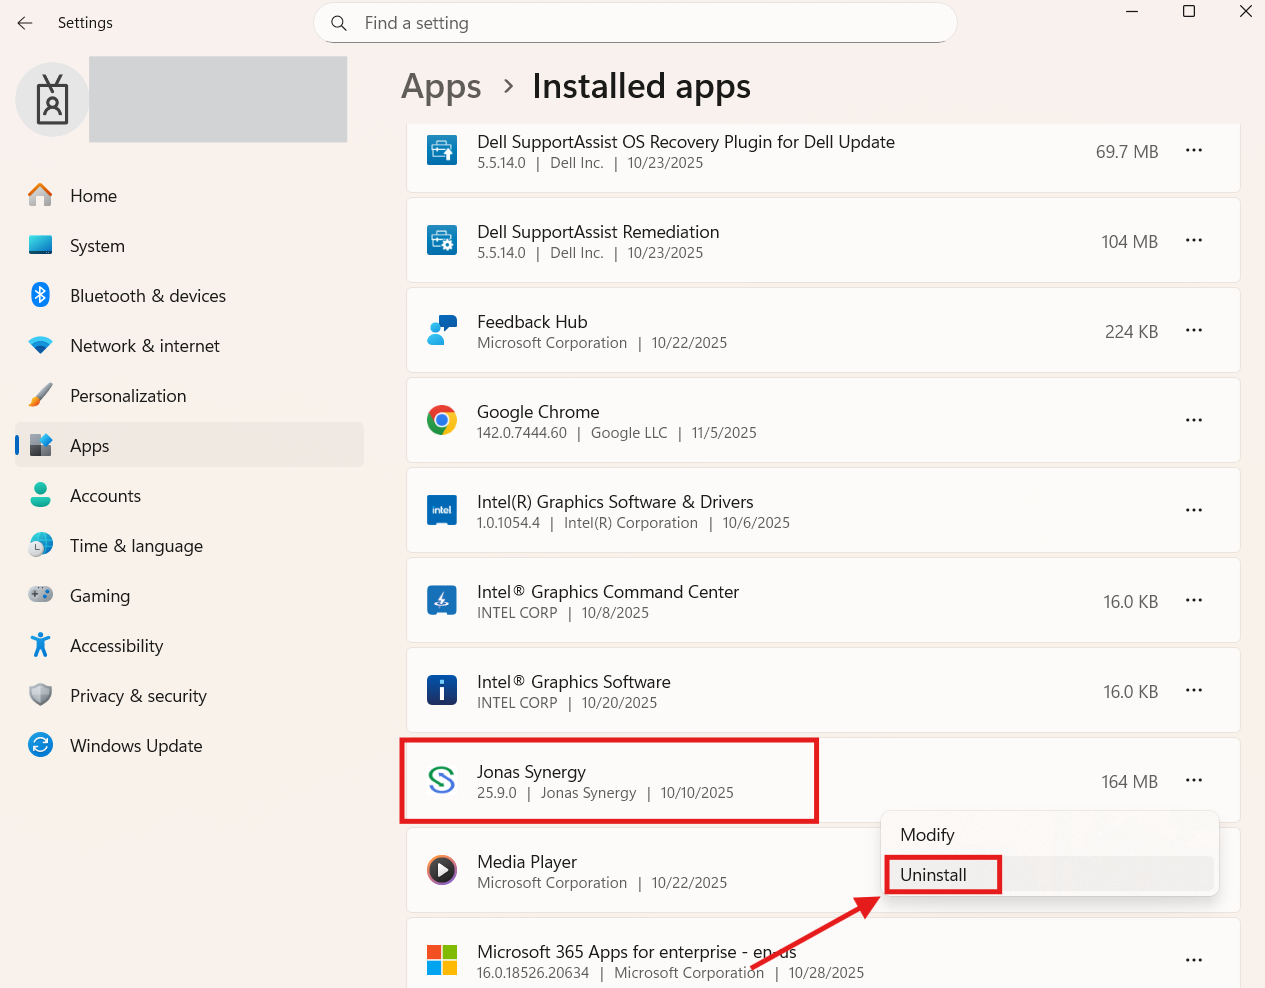This screenshot has height=988, width=1265.
Task: Open more options for Microsoft 365 Apps
Action: [x=1193, y=960]
